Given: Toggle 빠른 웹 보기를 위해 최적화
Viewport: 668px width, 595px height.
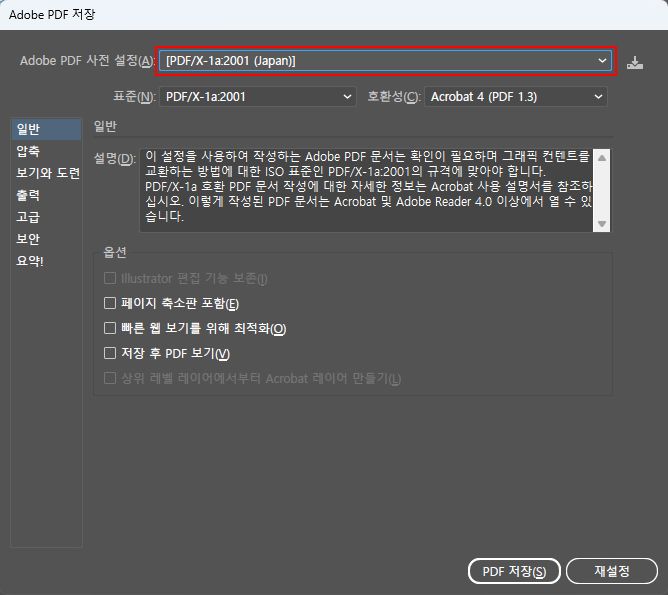Looking at the screenshot, I should [111, 329].
